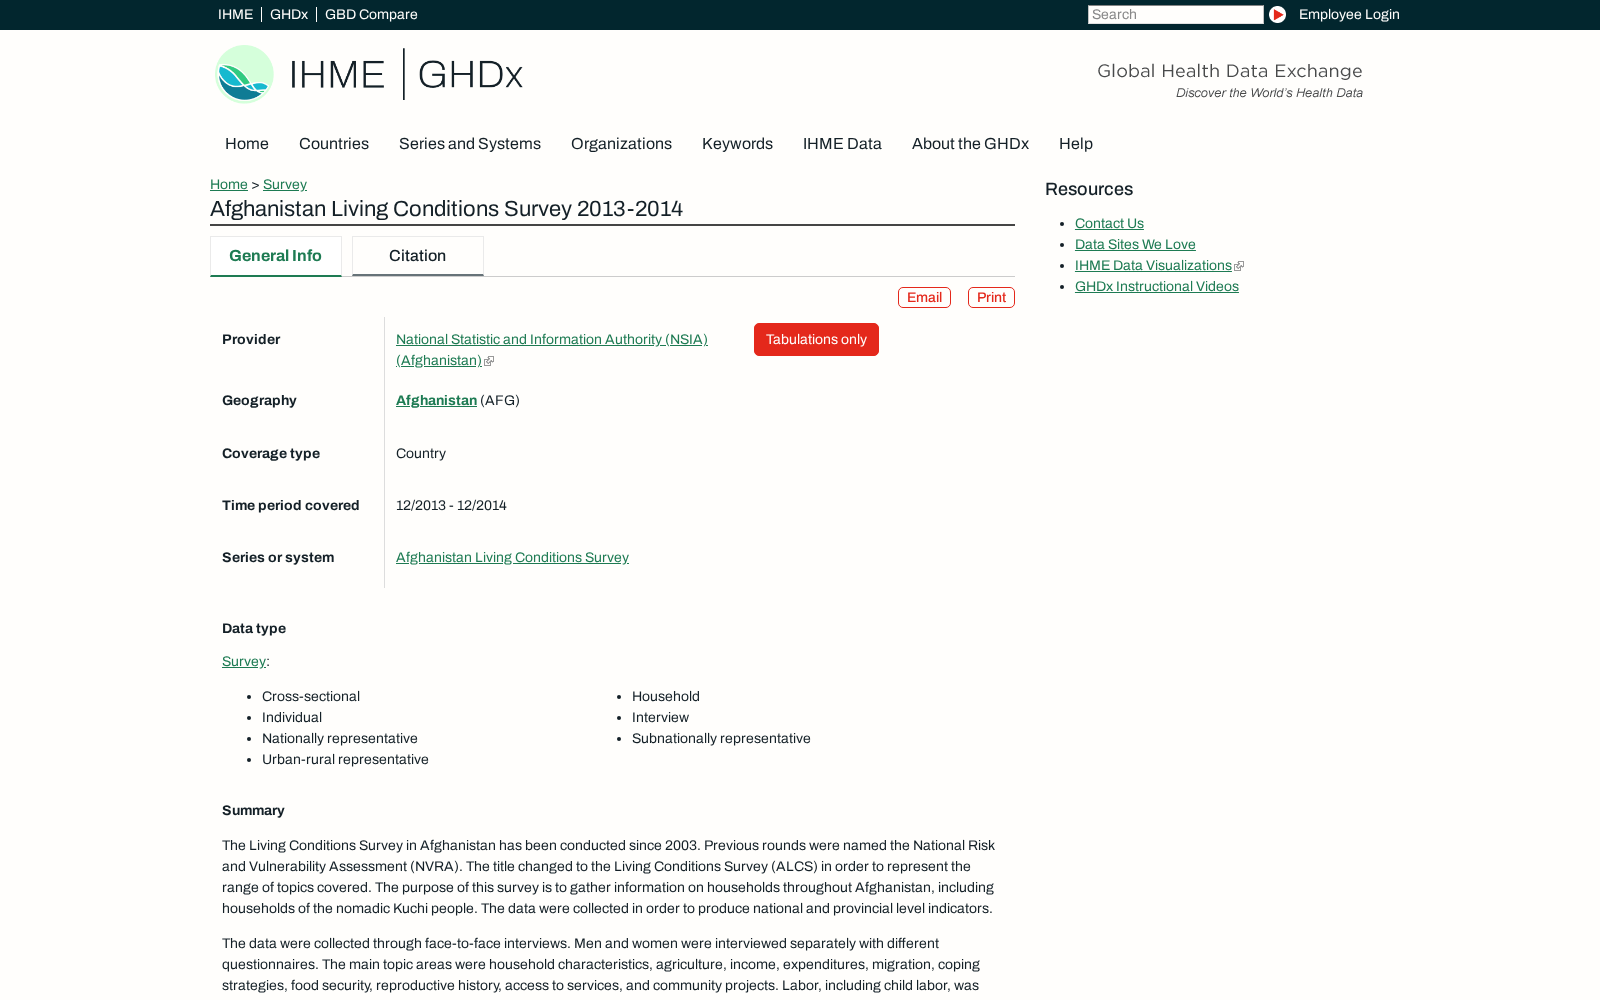Click the Print button
This screenshot has width=1600, height=1000.
991,297
